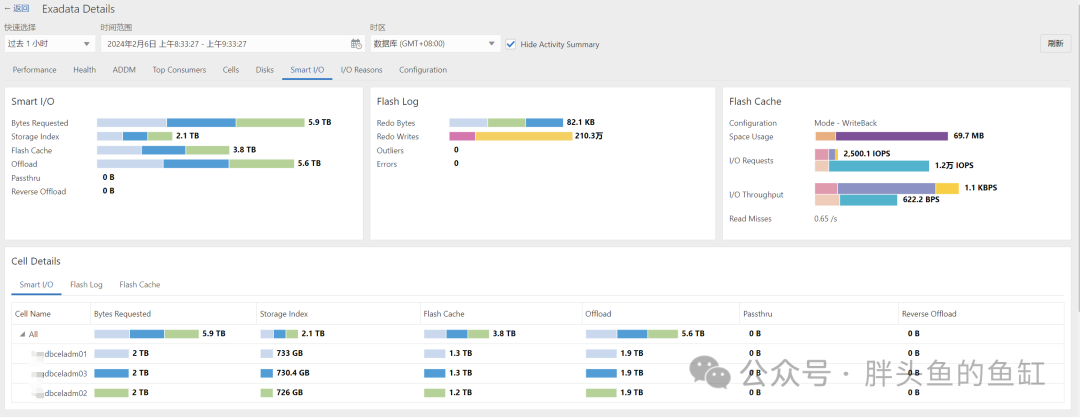This screenshot has width=1080, height=417.
Task: Open the calendar picker icon
Action: (355, 43)
